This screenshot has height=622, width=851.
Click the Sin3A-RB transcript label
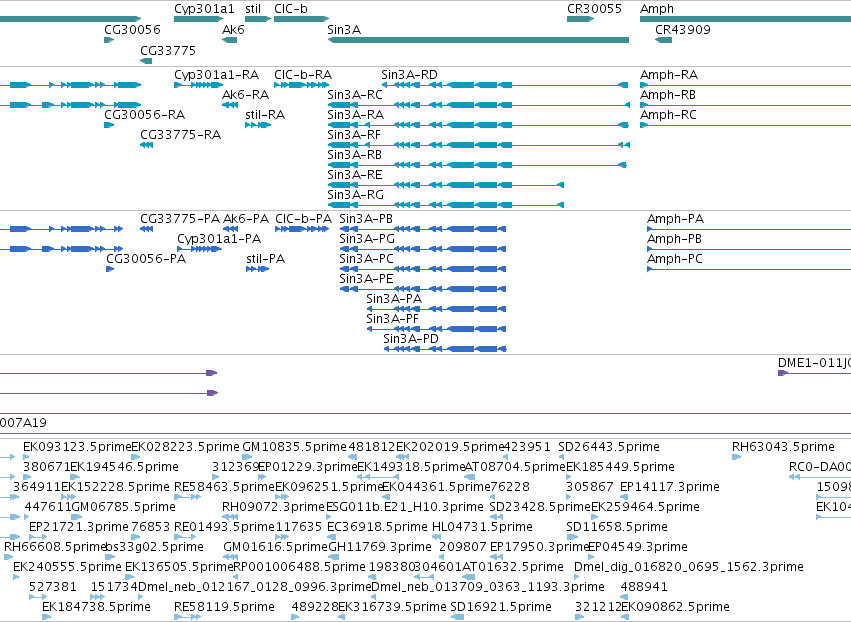(x=354, y=155)
